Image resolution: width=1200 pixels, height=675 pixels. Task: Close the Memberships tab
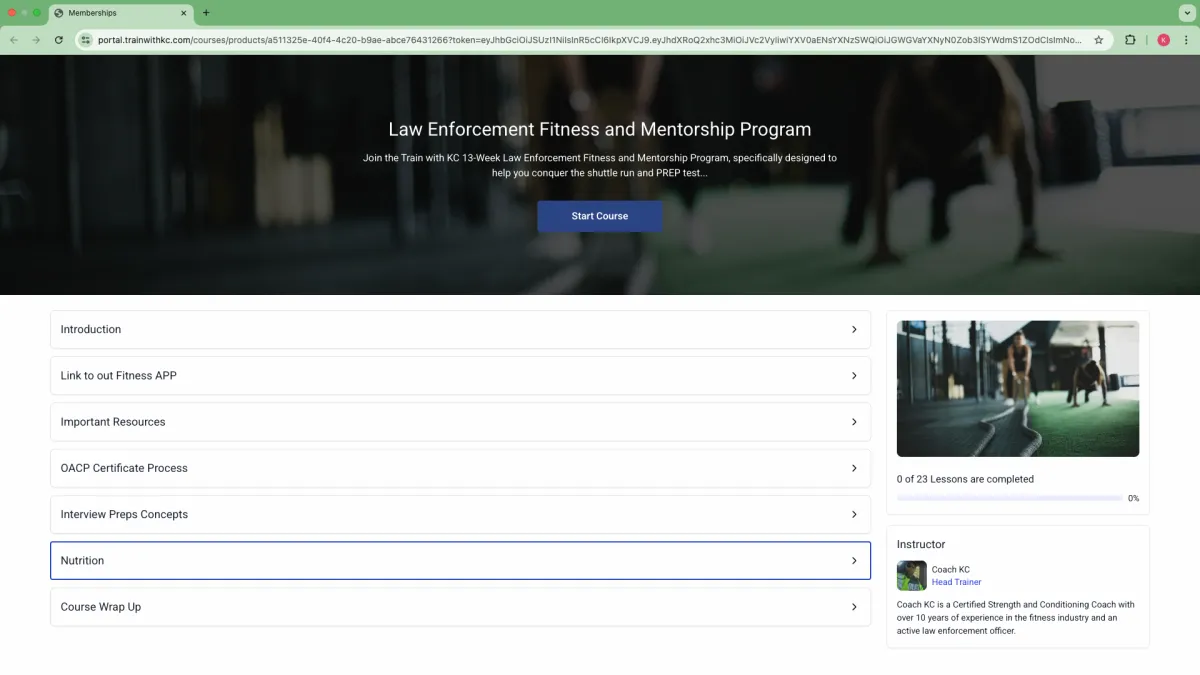[184, 13]
